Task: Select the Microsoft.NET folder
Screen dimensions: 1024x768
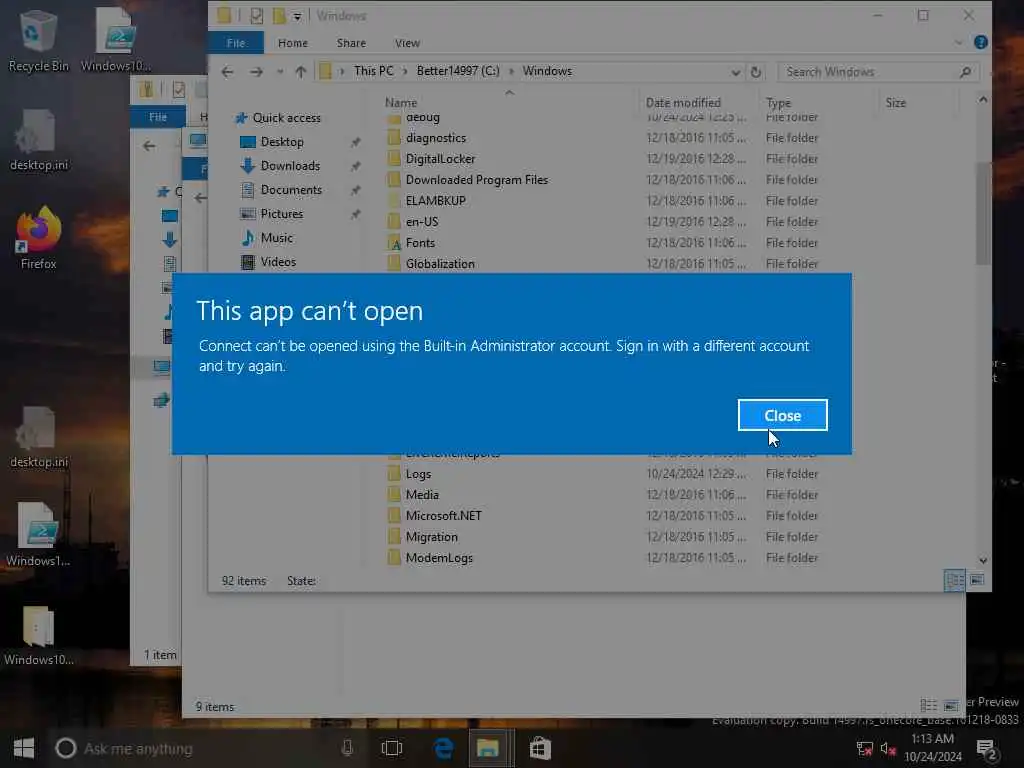Action: coord(443,515)
